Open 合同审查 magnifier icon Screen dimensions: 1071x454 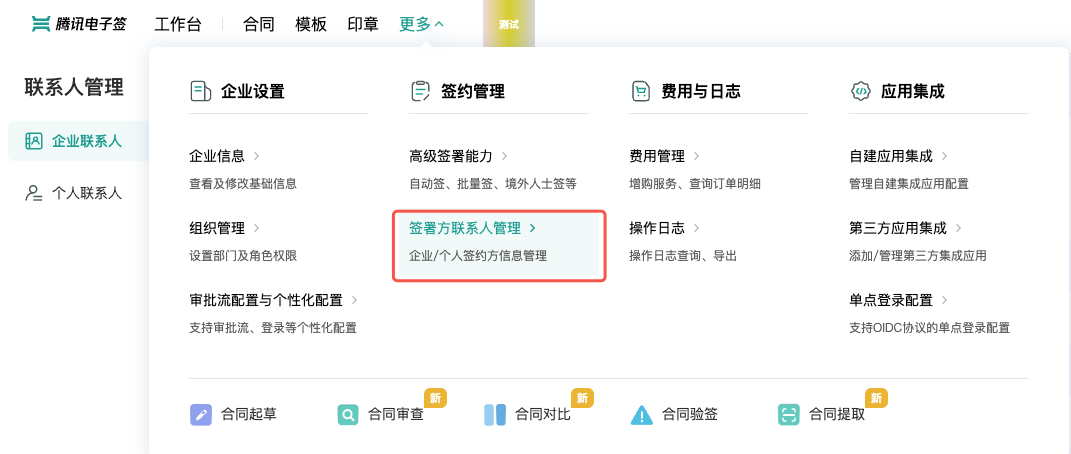click(x=348, y=414)
